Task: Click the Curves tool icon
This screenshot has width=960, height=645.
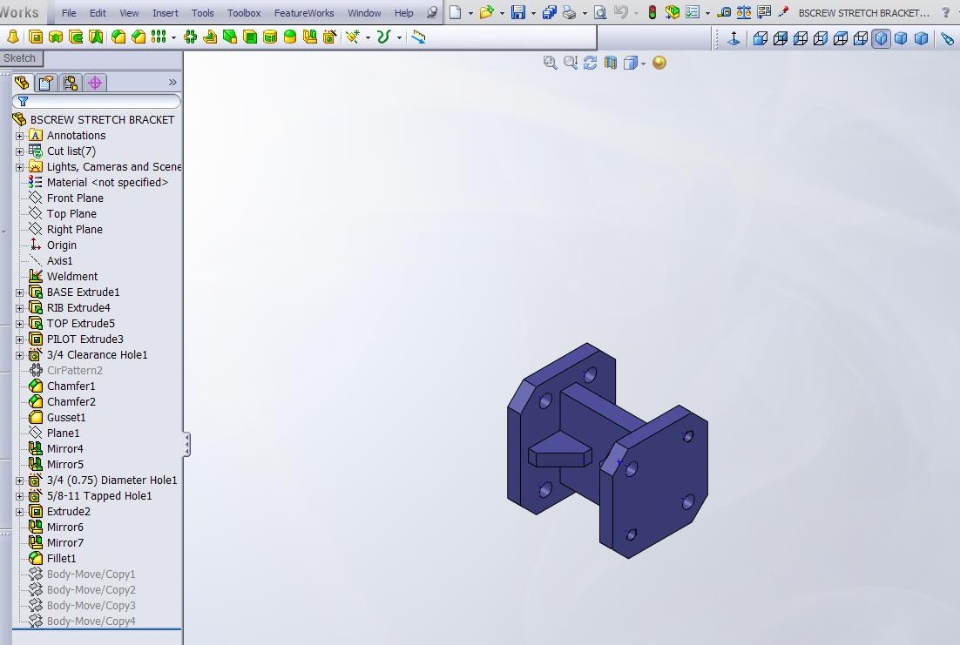Action: (x=384, y=37)
